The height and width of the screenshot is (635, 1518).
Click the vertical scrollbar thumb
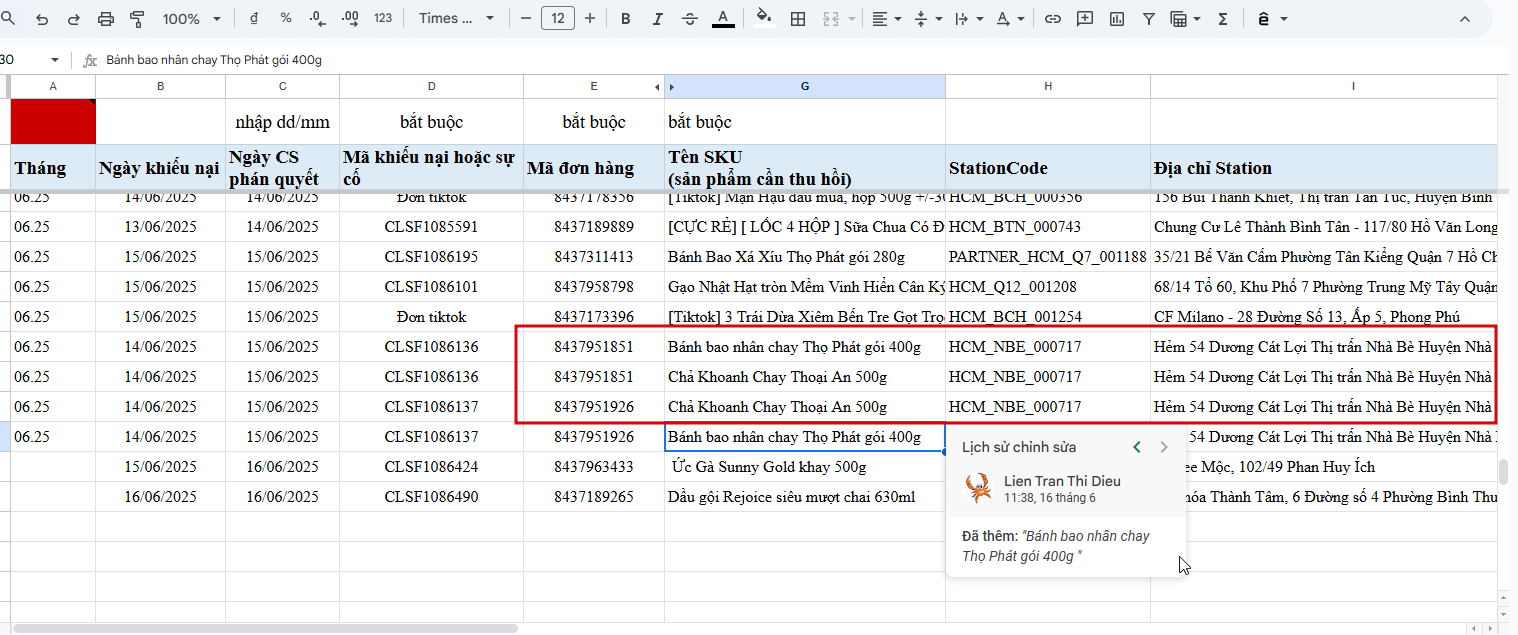[x=1503, y=471]
